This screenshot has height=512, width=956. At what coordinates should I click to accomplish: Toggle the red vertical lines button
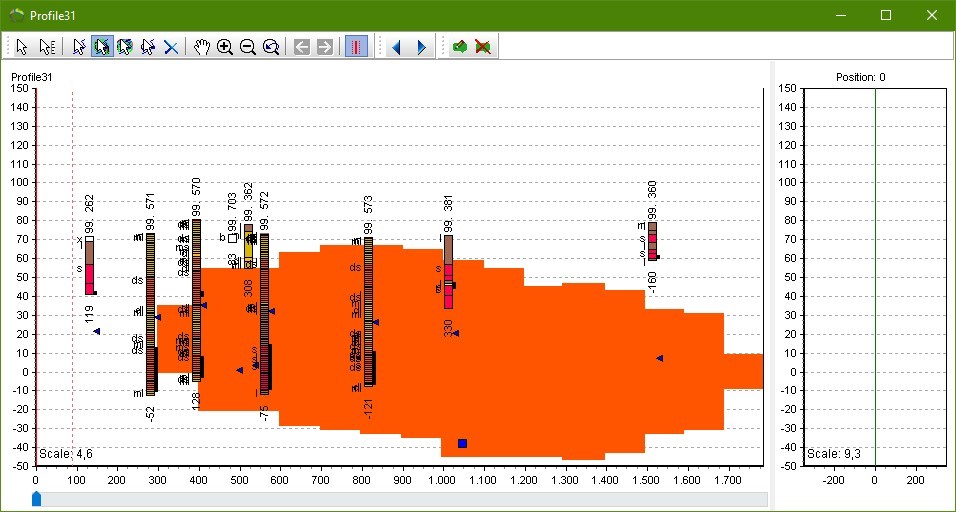tap(356, 47)
